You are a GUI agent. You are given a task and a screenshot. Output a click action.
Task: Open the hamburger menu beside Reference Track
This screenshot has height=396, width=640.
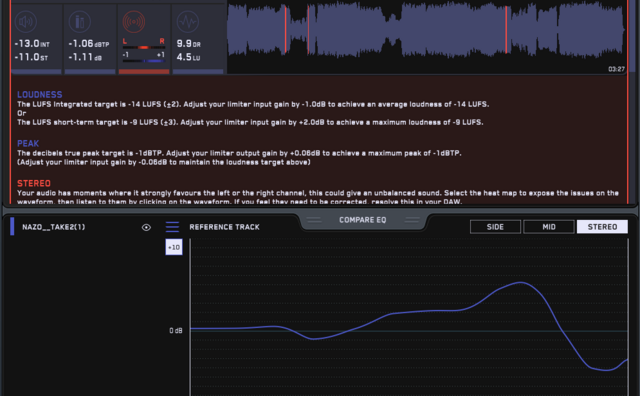(x=172, y=227)
